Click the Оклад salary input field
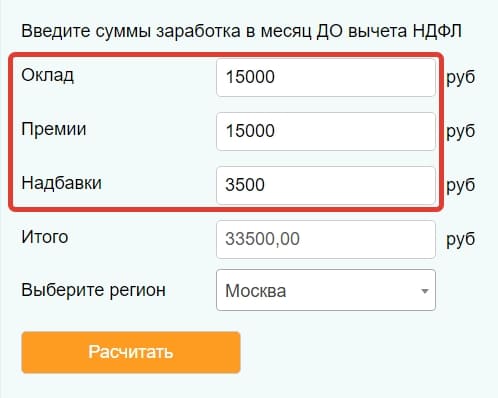 pos(326,77)
